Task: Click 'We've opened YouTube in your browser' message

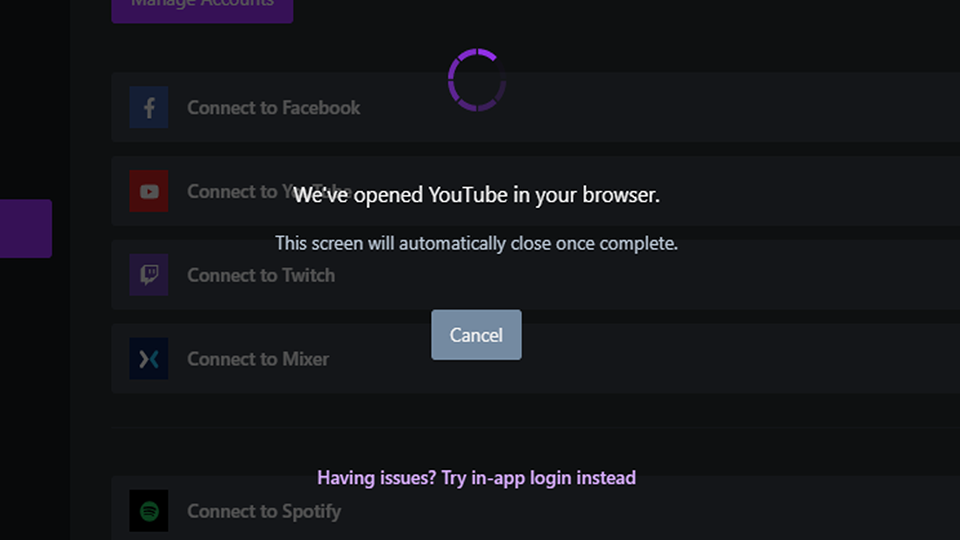Action: [x=476, y=195]
